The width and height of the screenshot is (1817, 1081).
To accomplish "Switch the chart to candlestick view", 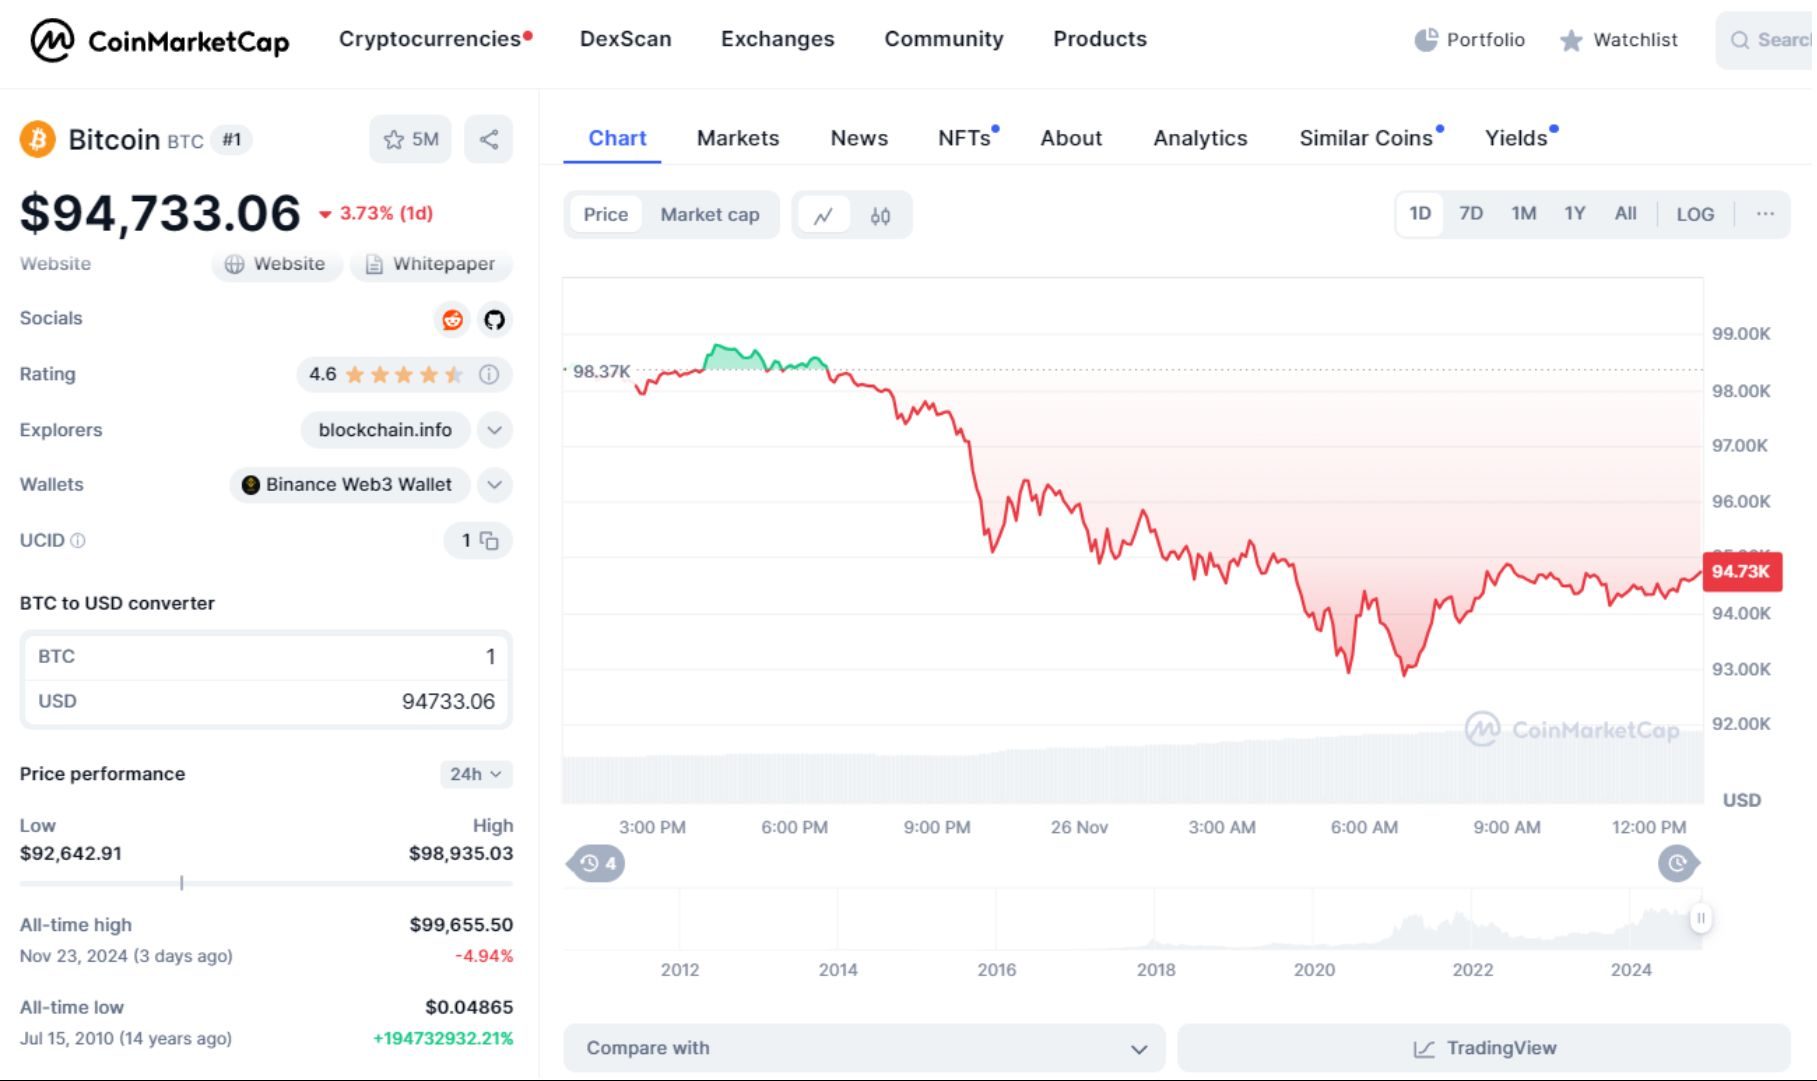I will point(881,214).
